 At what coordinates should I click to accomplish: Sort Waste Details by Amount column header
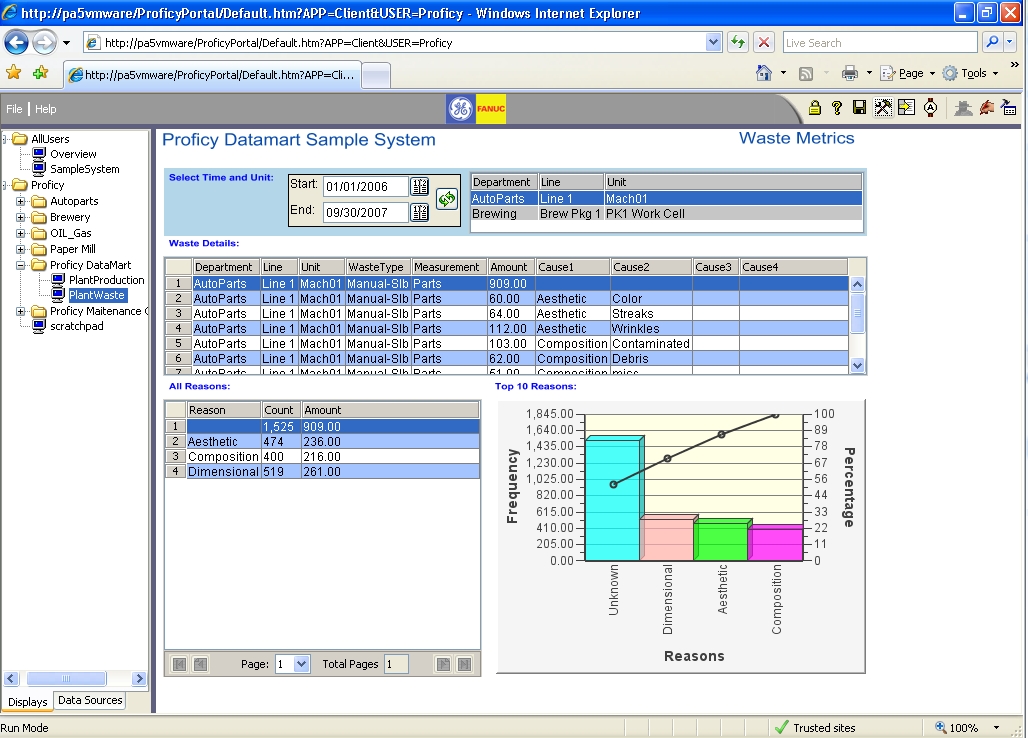pos(511,267)
